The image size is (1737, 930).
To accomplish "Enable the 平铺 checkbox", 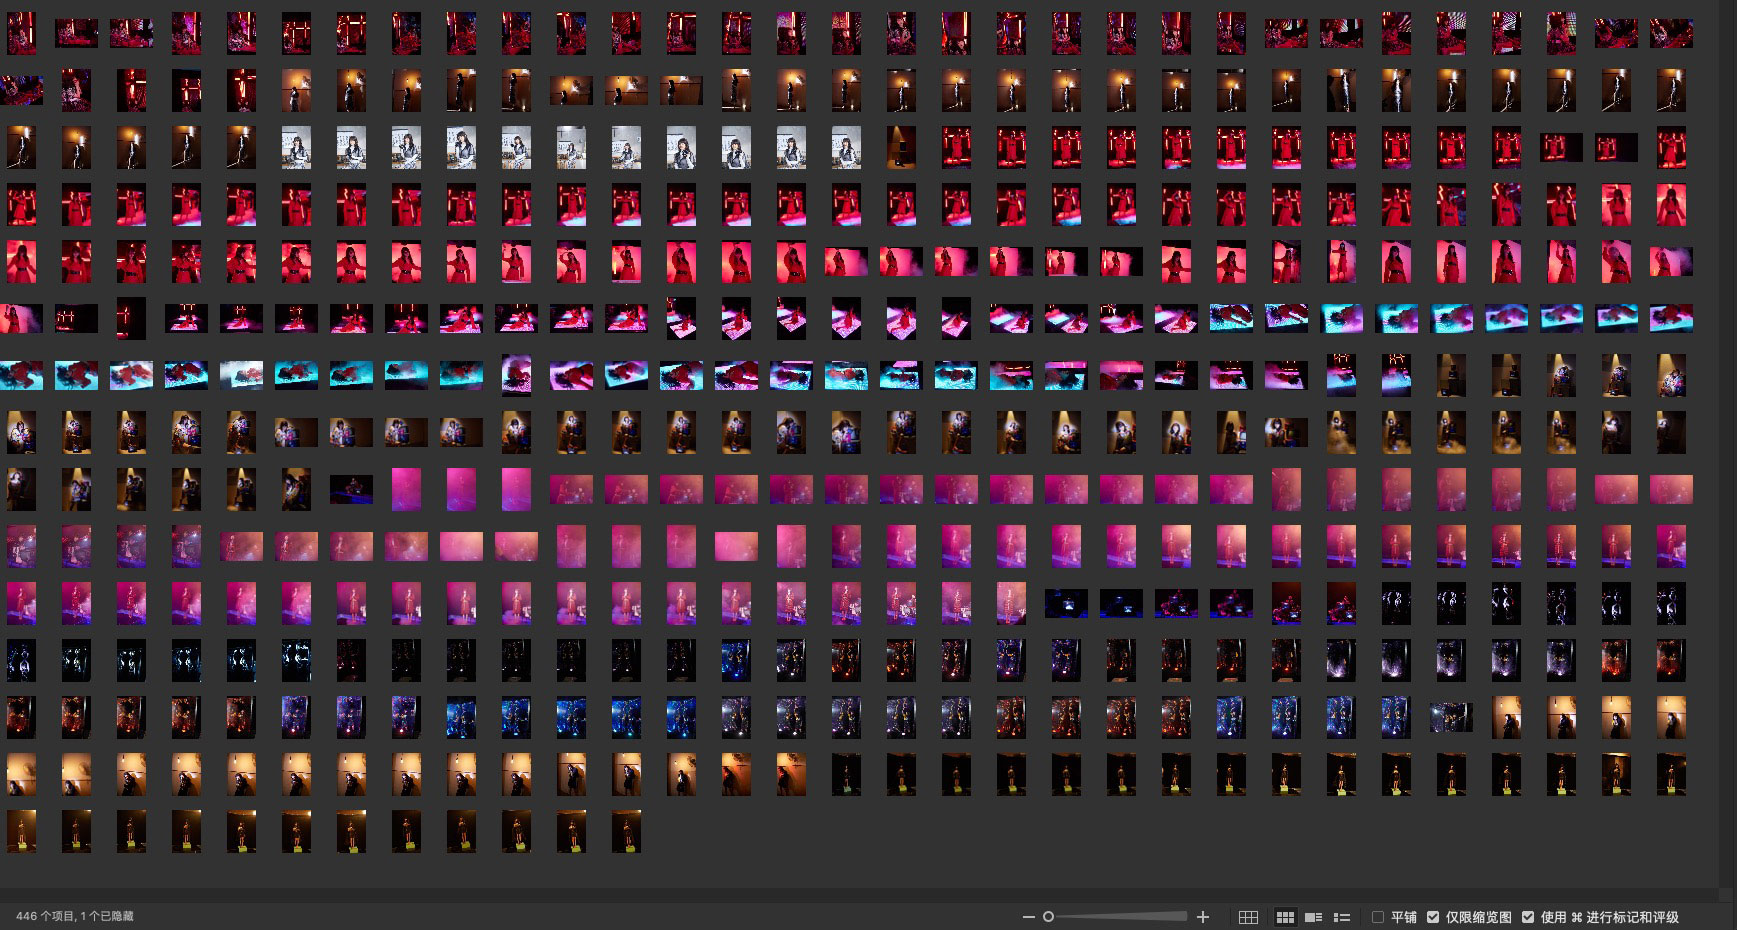I will [1378, 917].
